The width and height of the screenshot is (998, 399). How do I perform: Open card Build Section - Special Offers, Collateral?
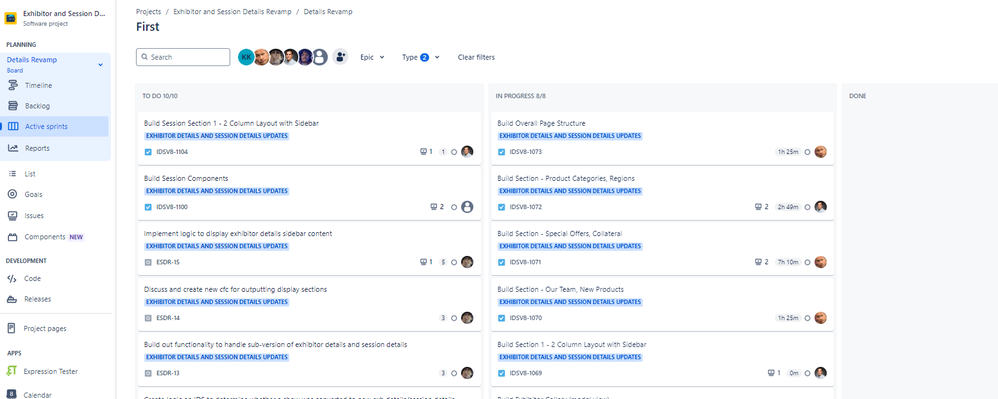[559, 234]
